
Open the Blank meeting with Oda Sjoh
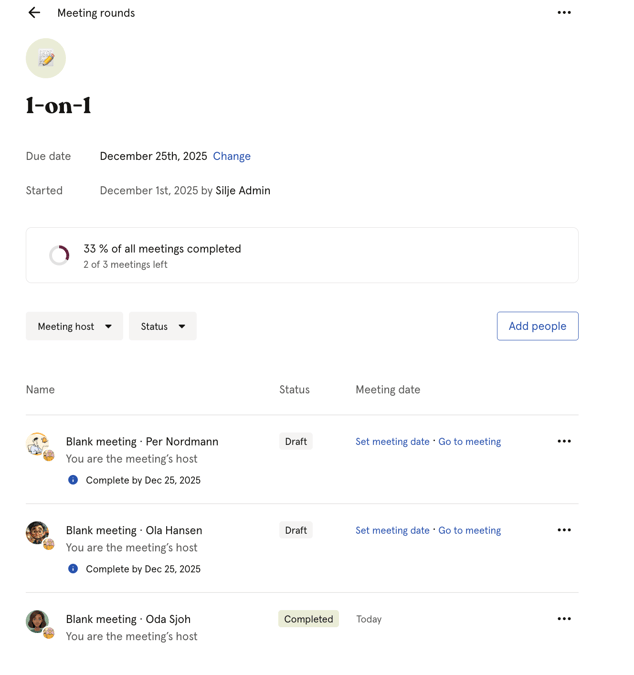tap(128, 619)
